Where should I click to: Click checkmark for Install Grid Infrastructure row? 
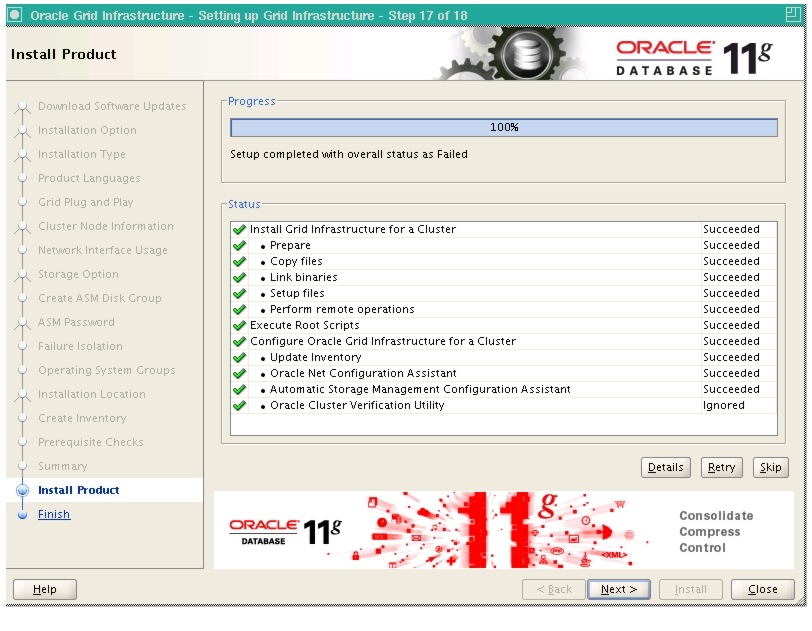coord(239,230)
